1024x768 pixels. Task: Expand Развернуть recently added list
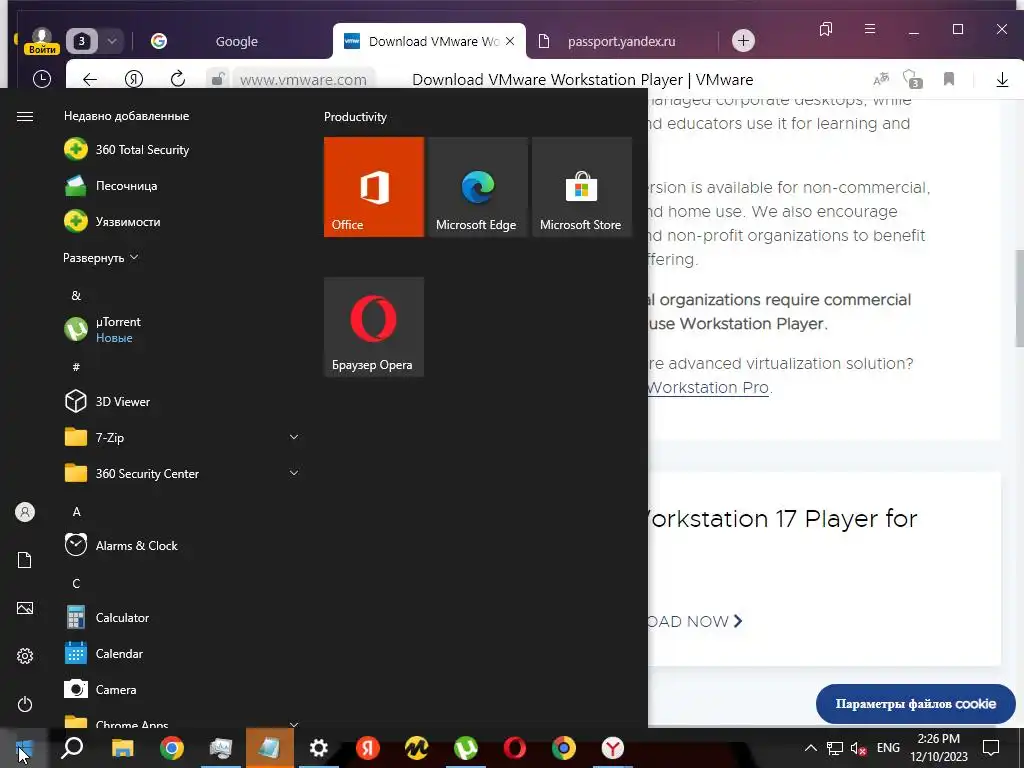click(101, 257)
